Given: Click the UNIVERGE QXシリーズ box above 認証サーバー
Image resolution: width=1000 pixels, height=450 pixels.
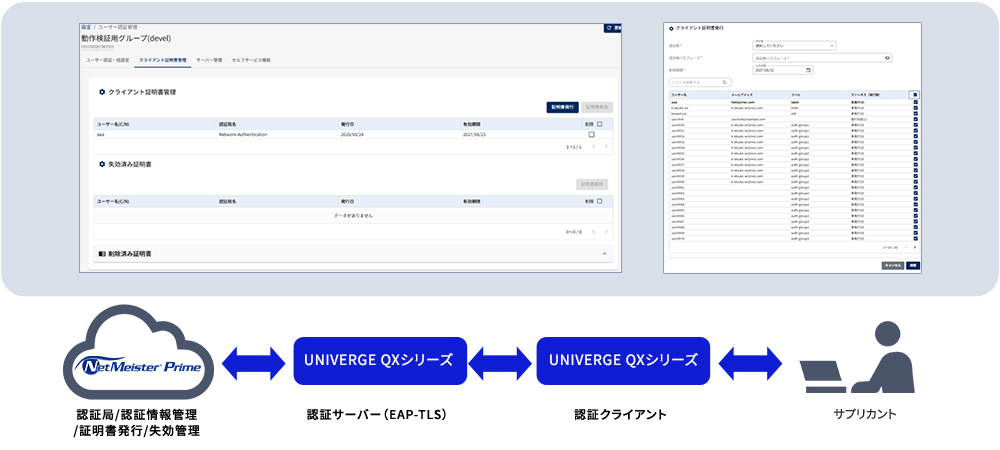Looking at the screenshot, I should [x=380, y=361].
